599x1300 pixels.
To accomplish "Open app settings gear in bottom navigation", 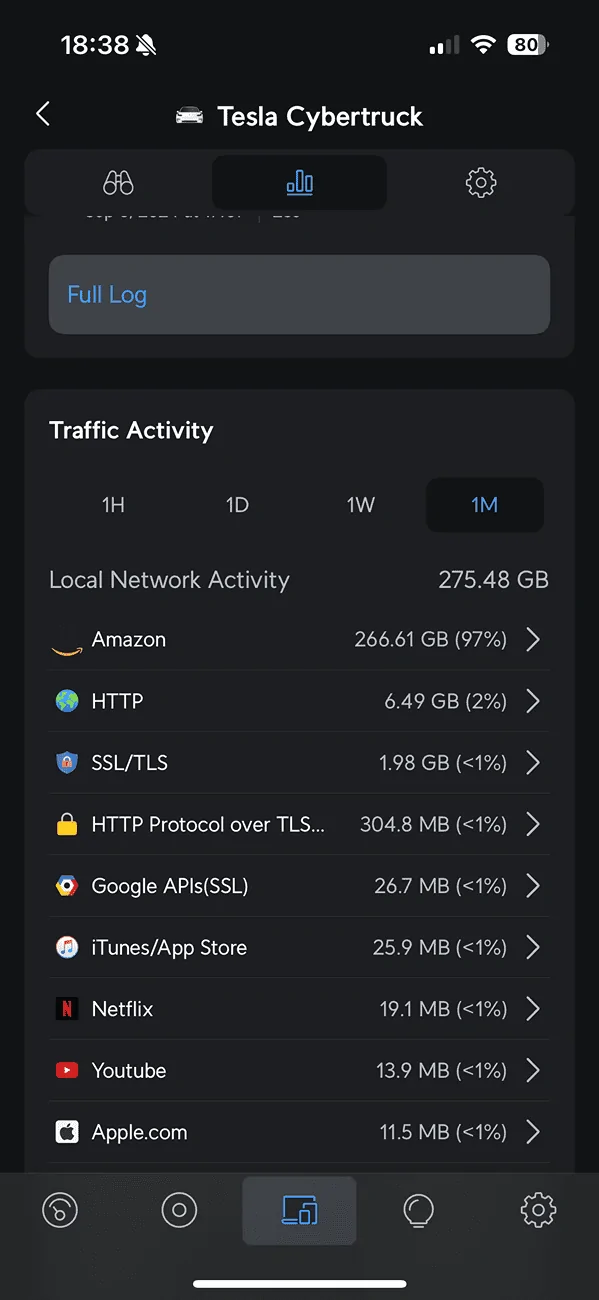I will pyautogui.click(x=538, y=1211).
